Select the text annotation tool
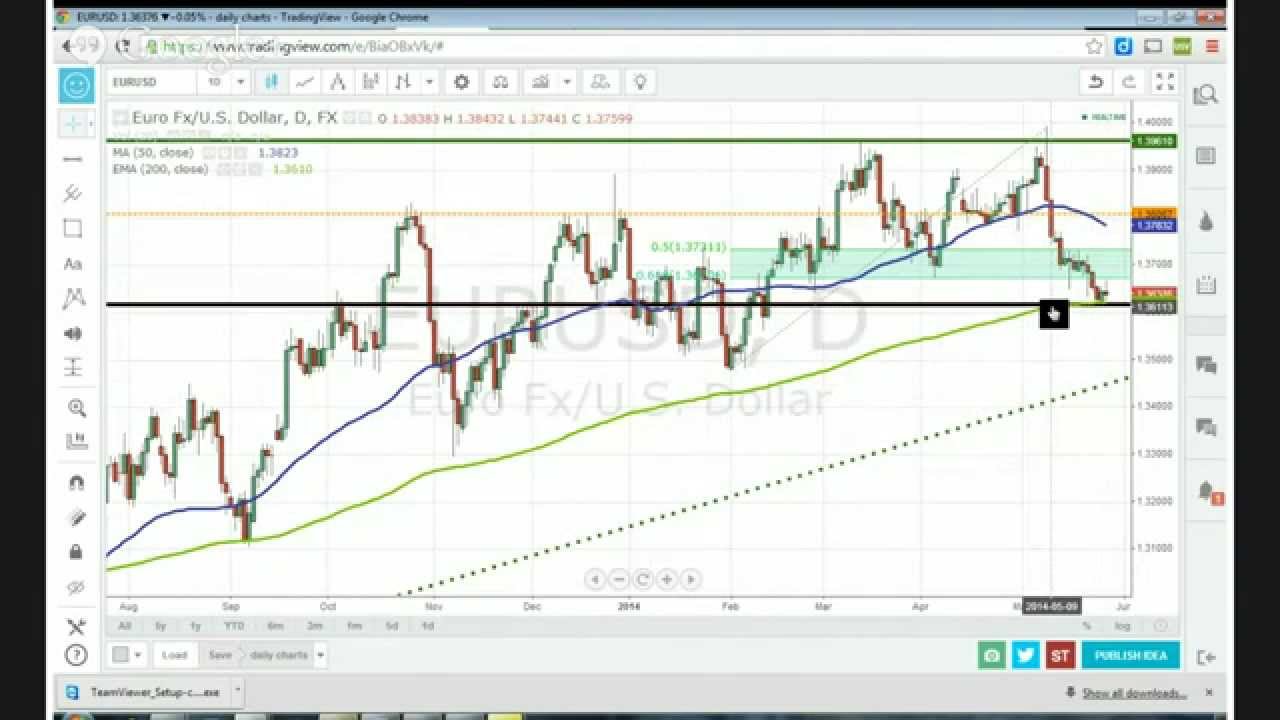1280x720 pixels. click(x=73, y=264)
